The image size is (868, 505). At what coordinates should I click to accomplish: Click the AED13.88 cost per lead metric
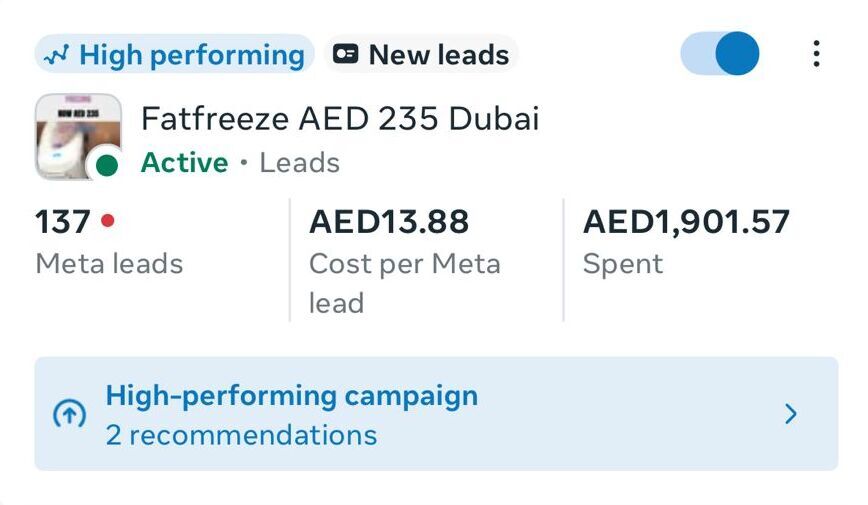(x=389, y=221)
